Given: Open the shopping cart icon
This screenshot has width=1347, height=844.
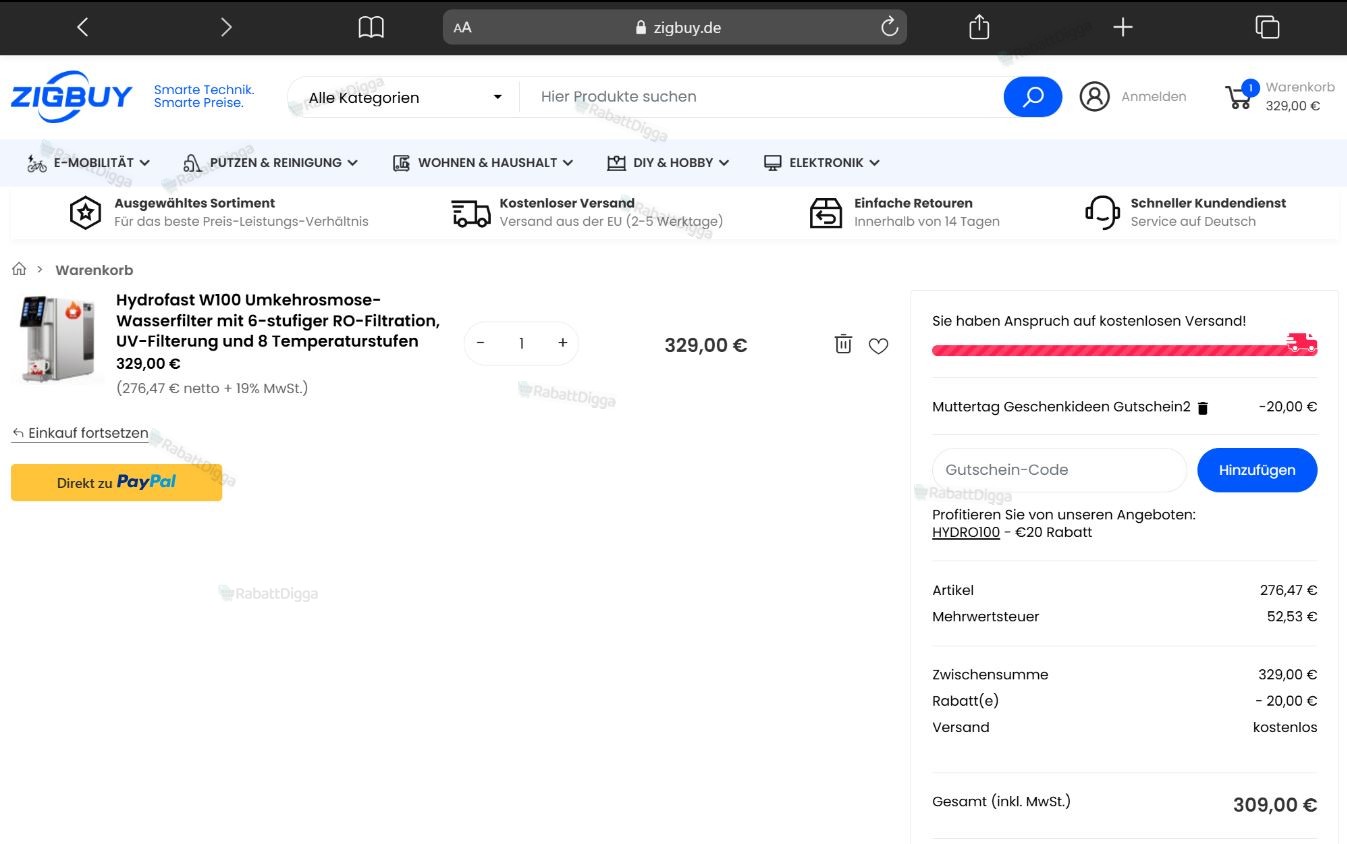Looking at the screenshot, I should 1240,96.
